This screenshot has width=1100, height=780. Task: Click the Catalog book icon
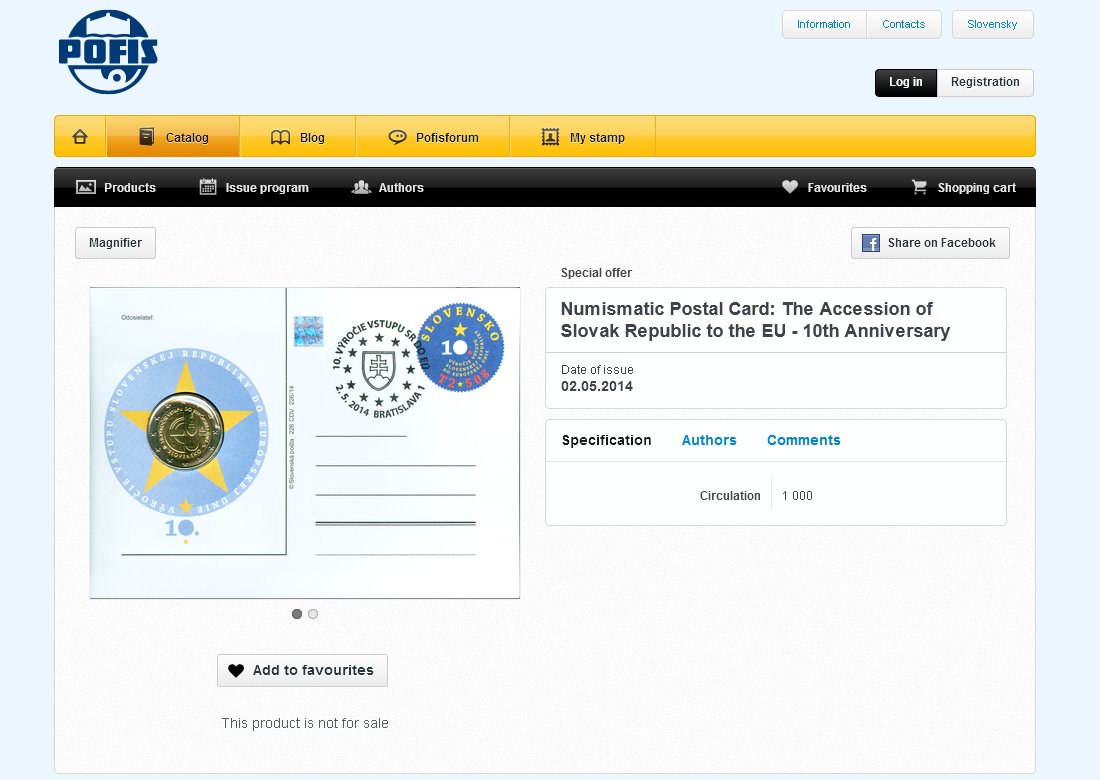147,137
